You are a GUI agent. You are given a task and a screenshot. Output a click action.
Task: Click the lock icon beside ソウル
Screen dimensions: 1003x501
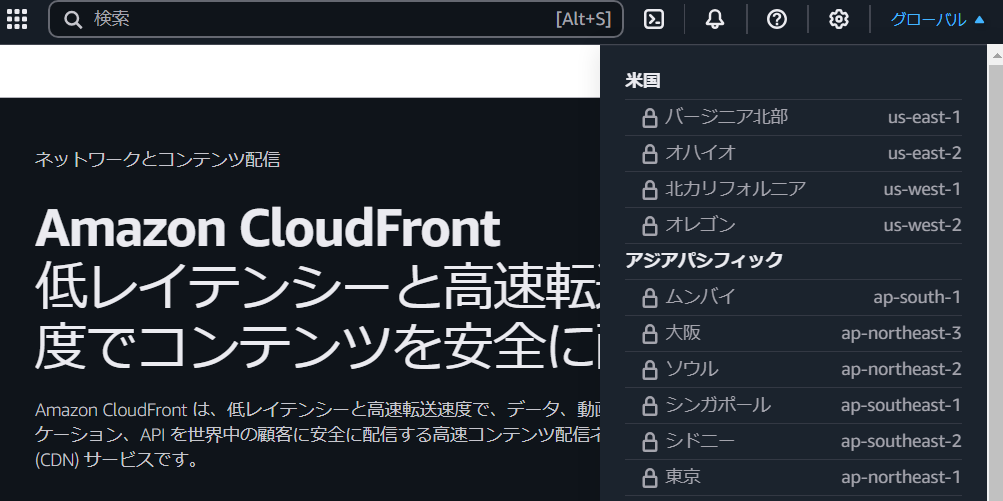(x=649, y=369)
